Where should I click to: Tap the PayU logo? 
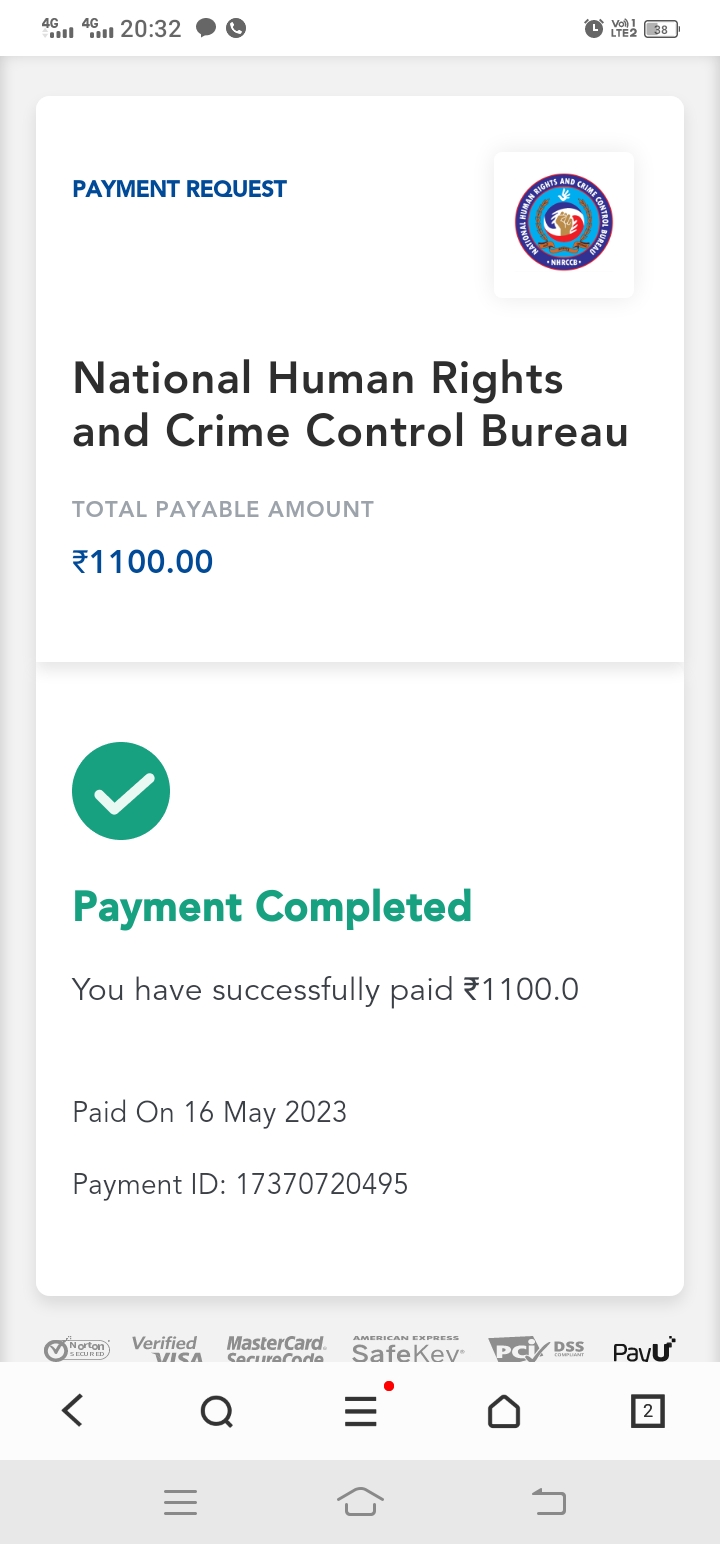pos(644,1350)
